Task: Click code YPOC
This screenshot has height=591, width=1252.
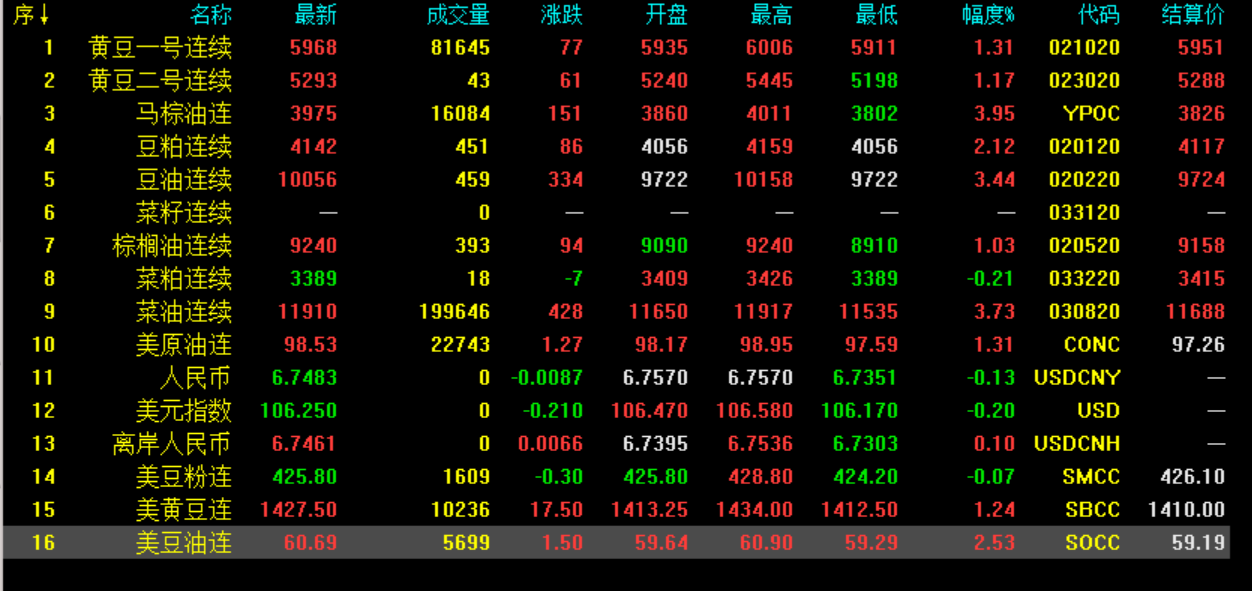Action: (x=1091, y=113)
